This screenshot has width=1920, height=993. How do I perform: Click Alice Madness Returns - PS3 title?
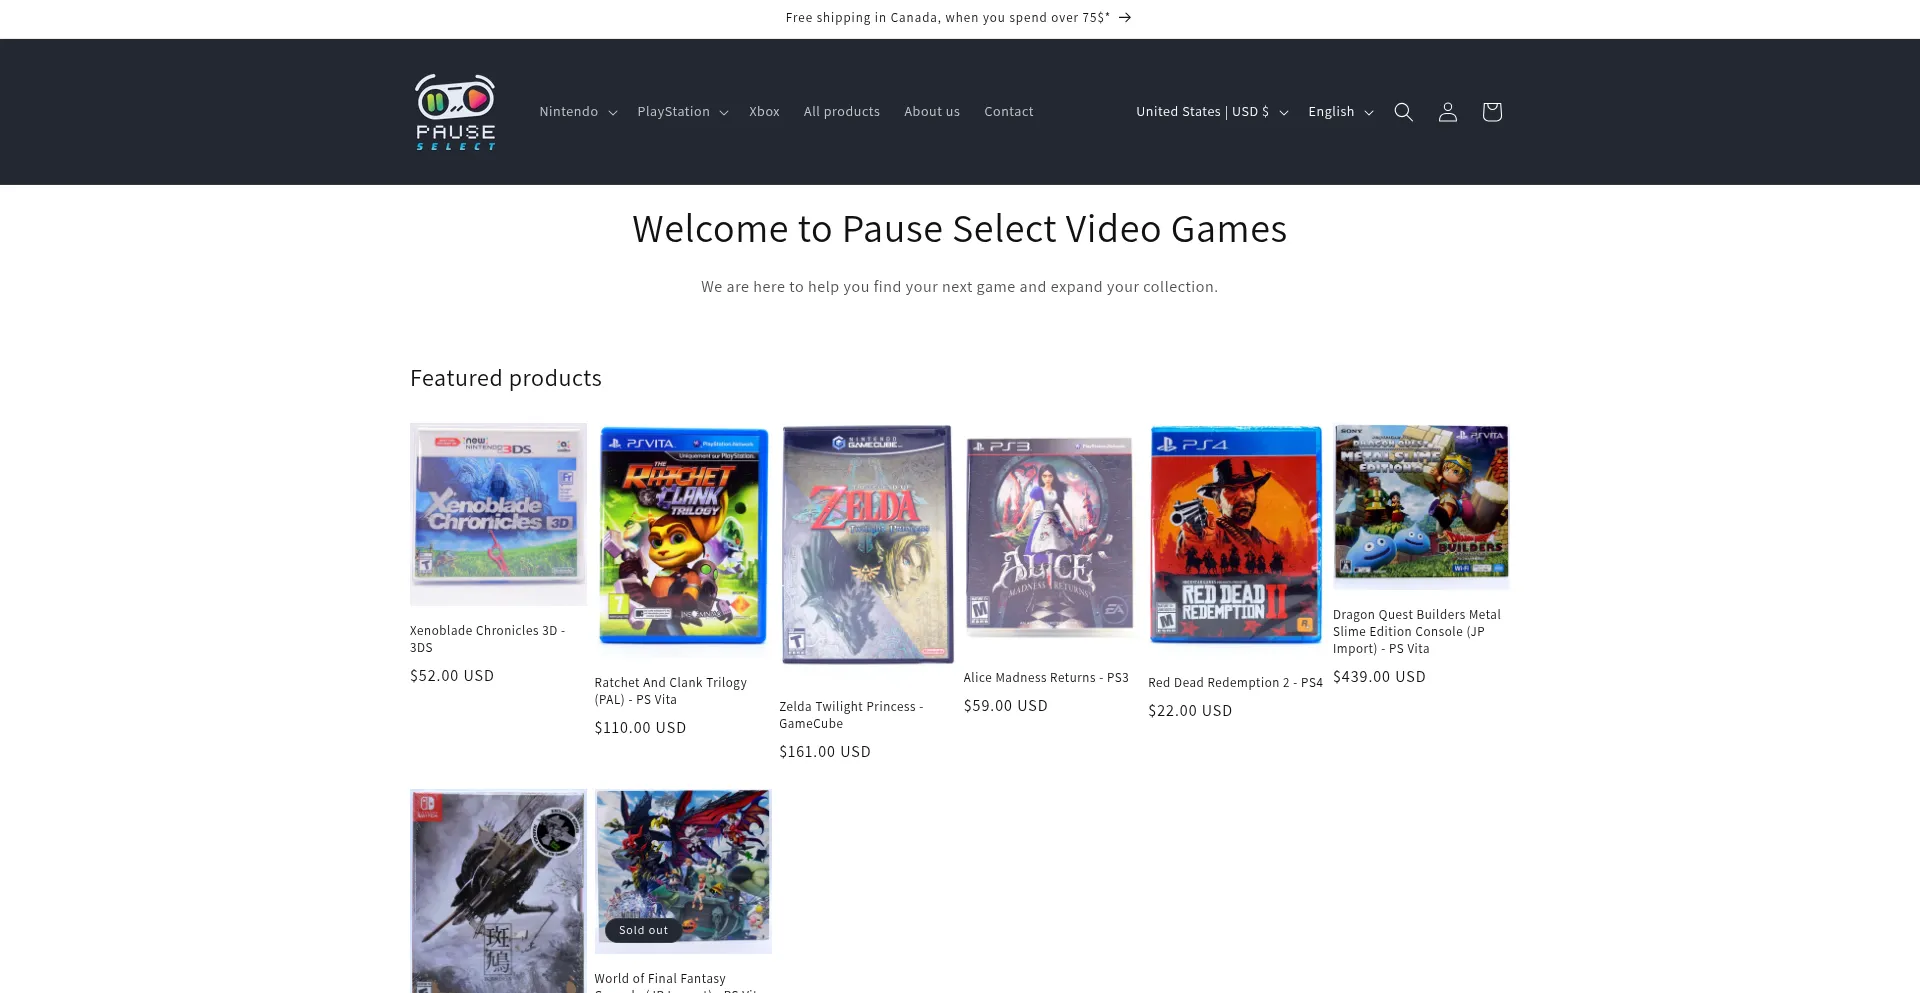click(1046, 678)
